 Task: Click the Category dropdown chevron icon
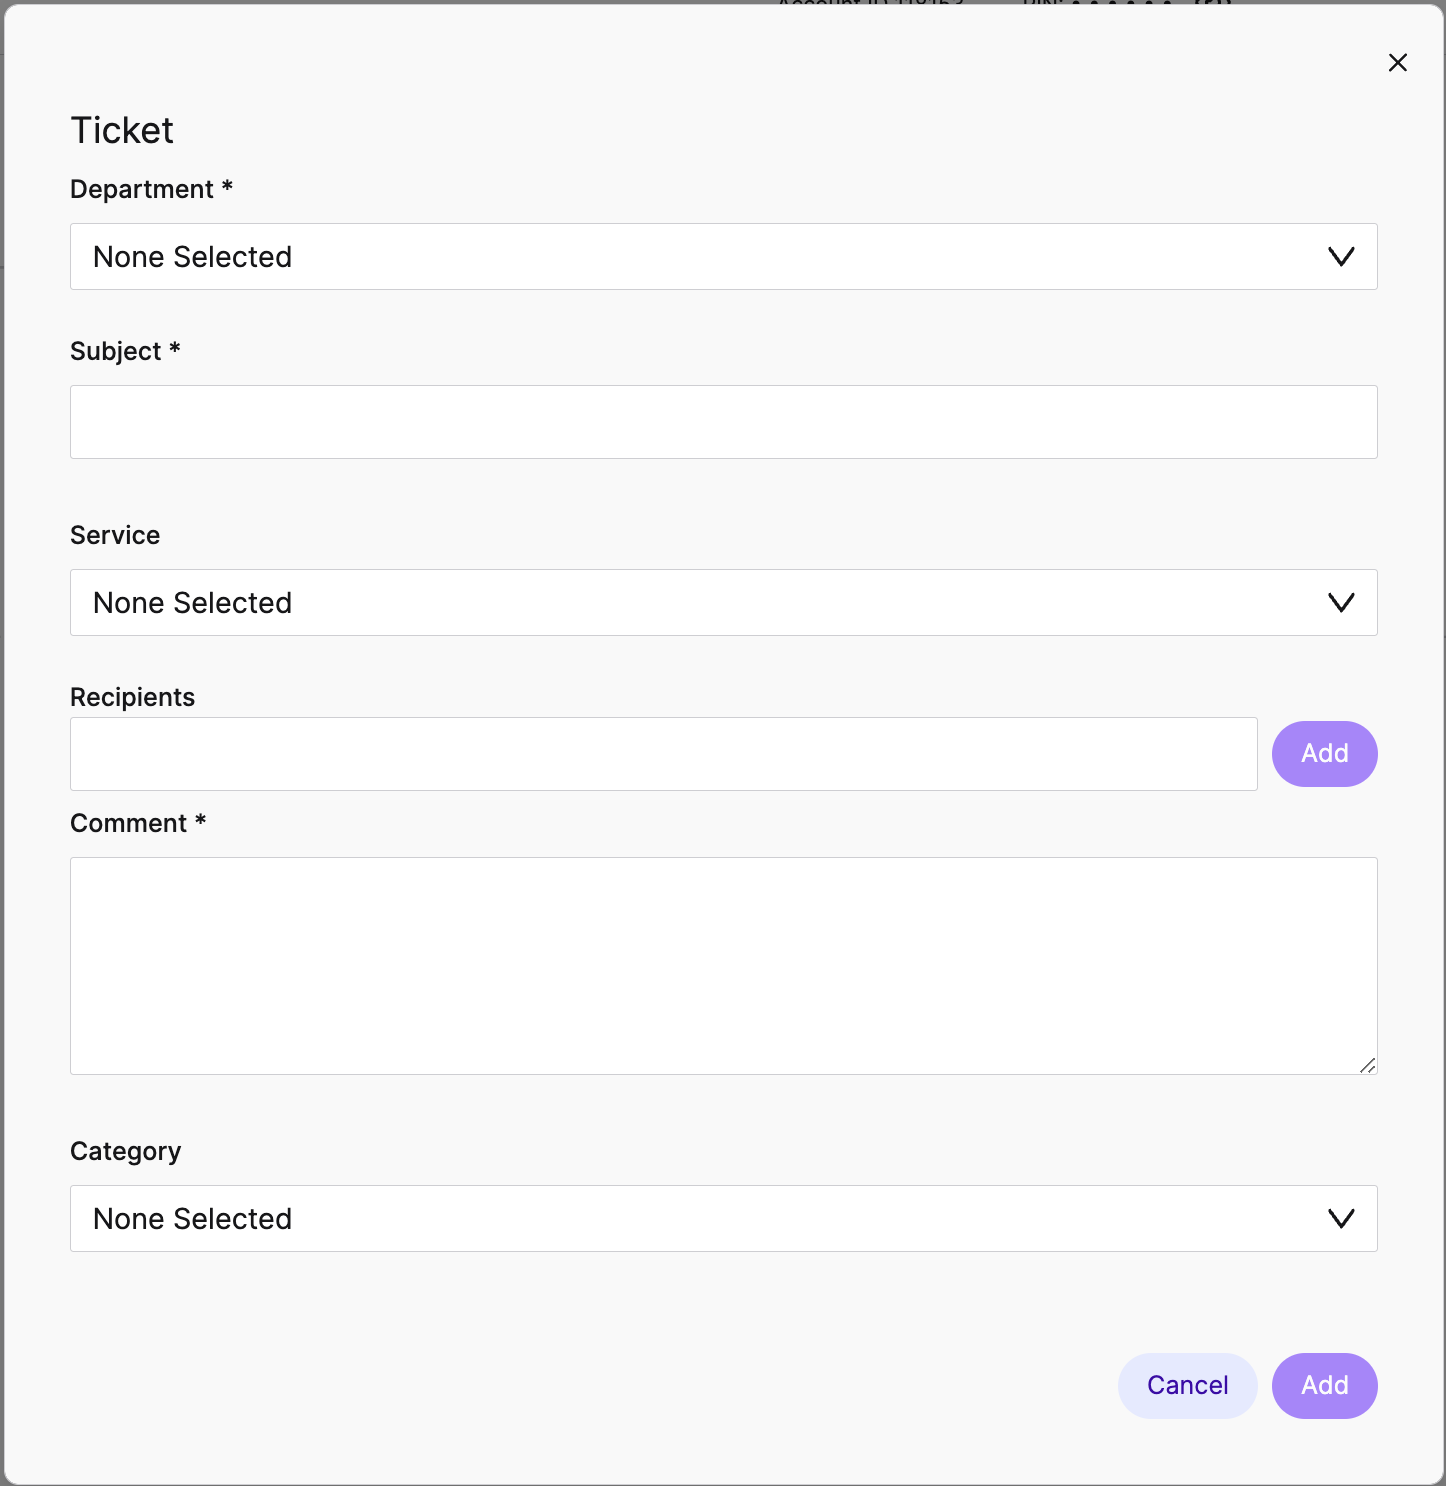(x=1341, y=1218)
